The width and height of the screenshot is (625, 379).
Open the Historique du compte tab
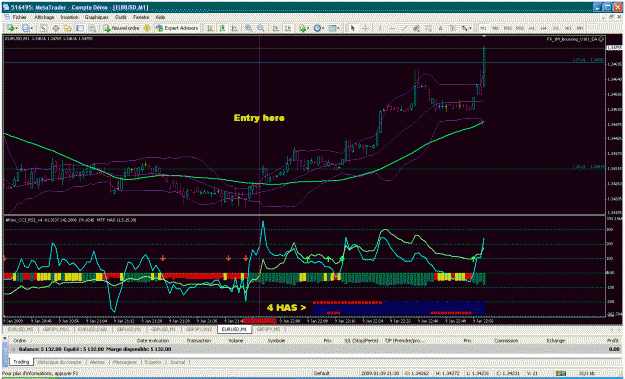(60, 362)
